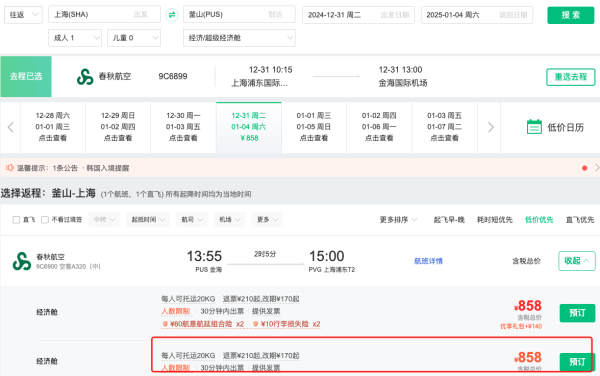Click the 2024-12-31 departure date field
This screenshot has width=600, height=376.
pyautogui.click(x=358, y=15)
